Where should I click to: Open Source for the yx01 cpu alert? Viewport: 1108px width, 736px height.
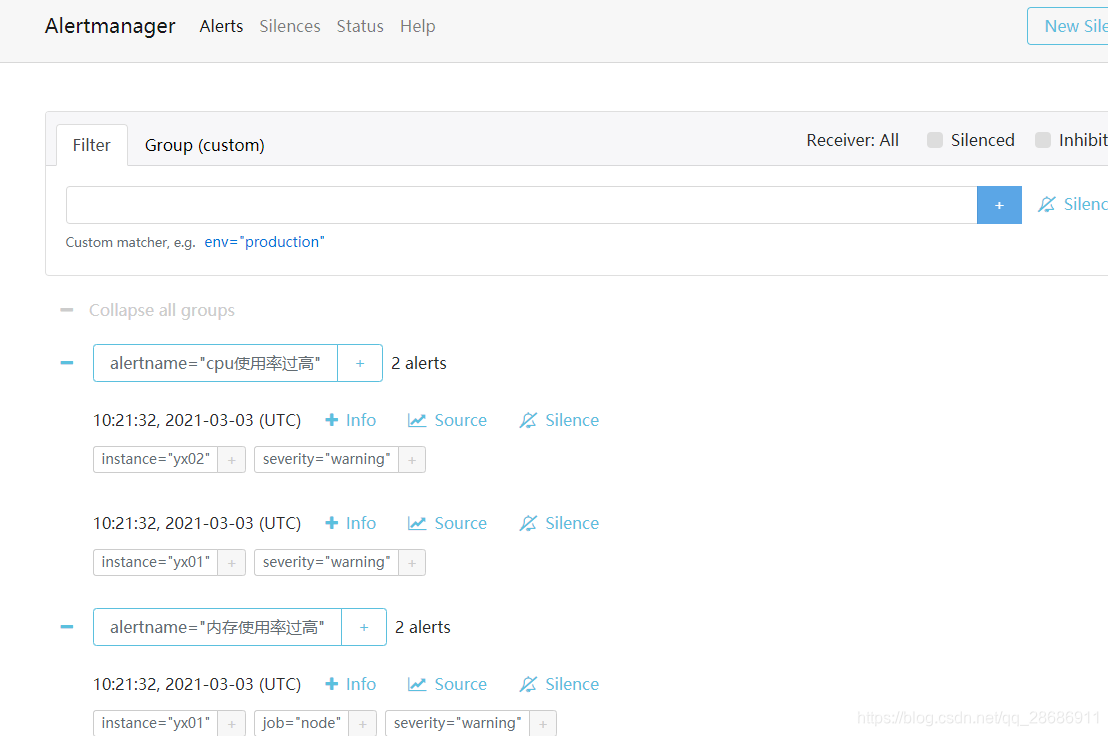(x=447, y=523)
